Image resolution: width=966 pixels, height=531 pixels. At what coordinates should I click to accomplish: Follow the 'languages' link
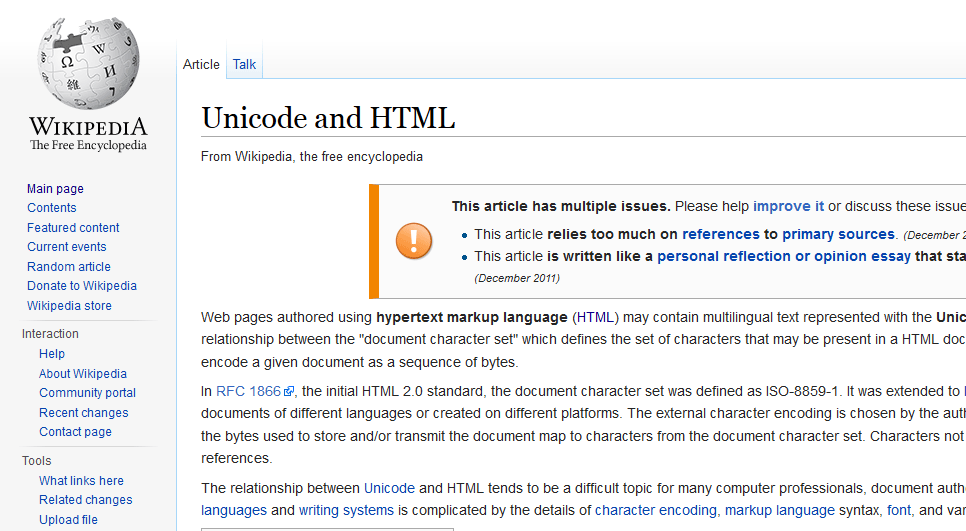[233, 510]
